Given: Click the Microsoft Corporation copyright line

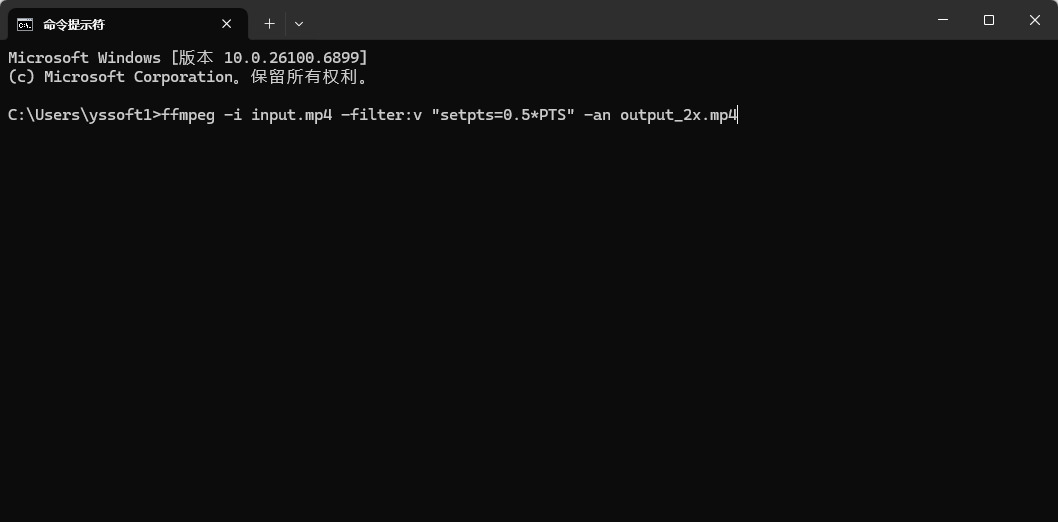Looking at the screenshot, I should click(187, 77).
